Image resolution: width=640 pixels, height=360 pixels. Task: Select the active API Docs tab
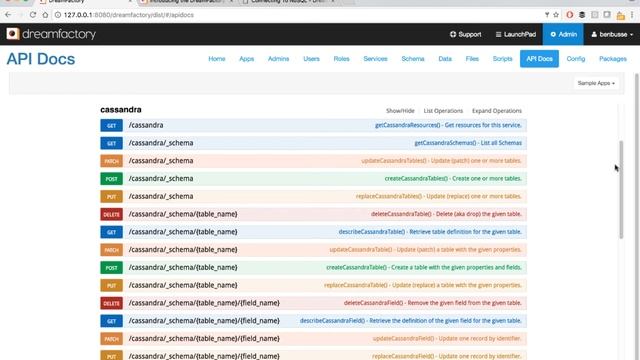point(539,59)
